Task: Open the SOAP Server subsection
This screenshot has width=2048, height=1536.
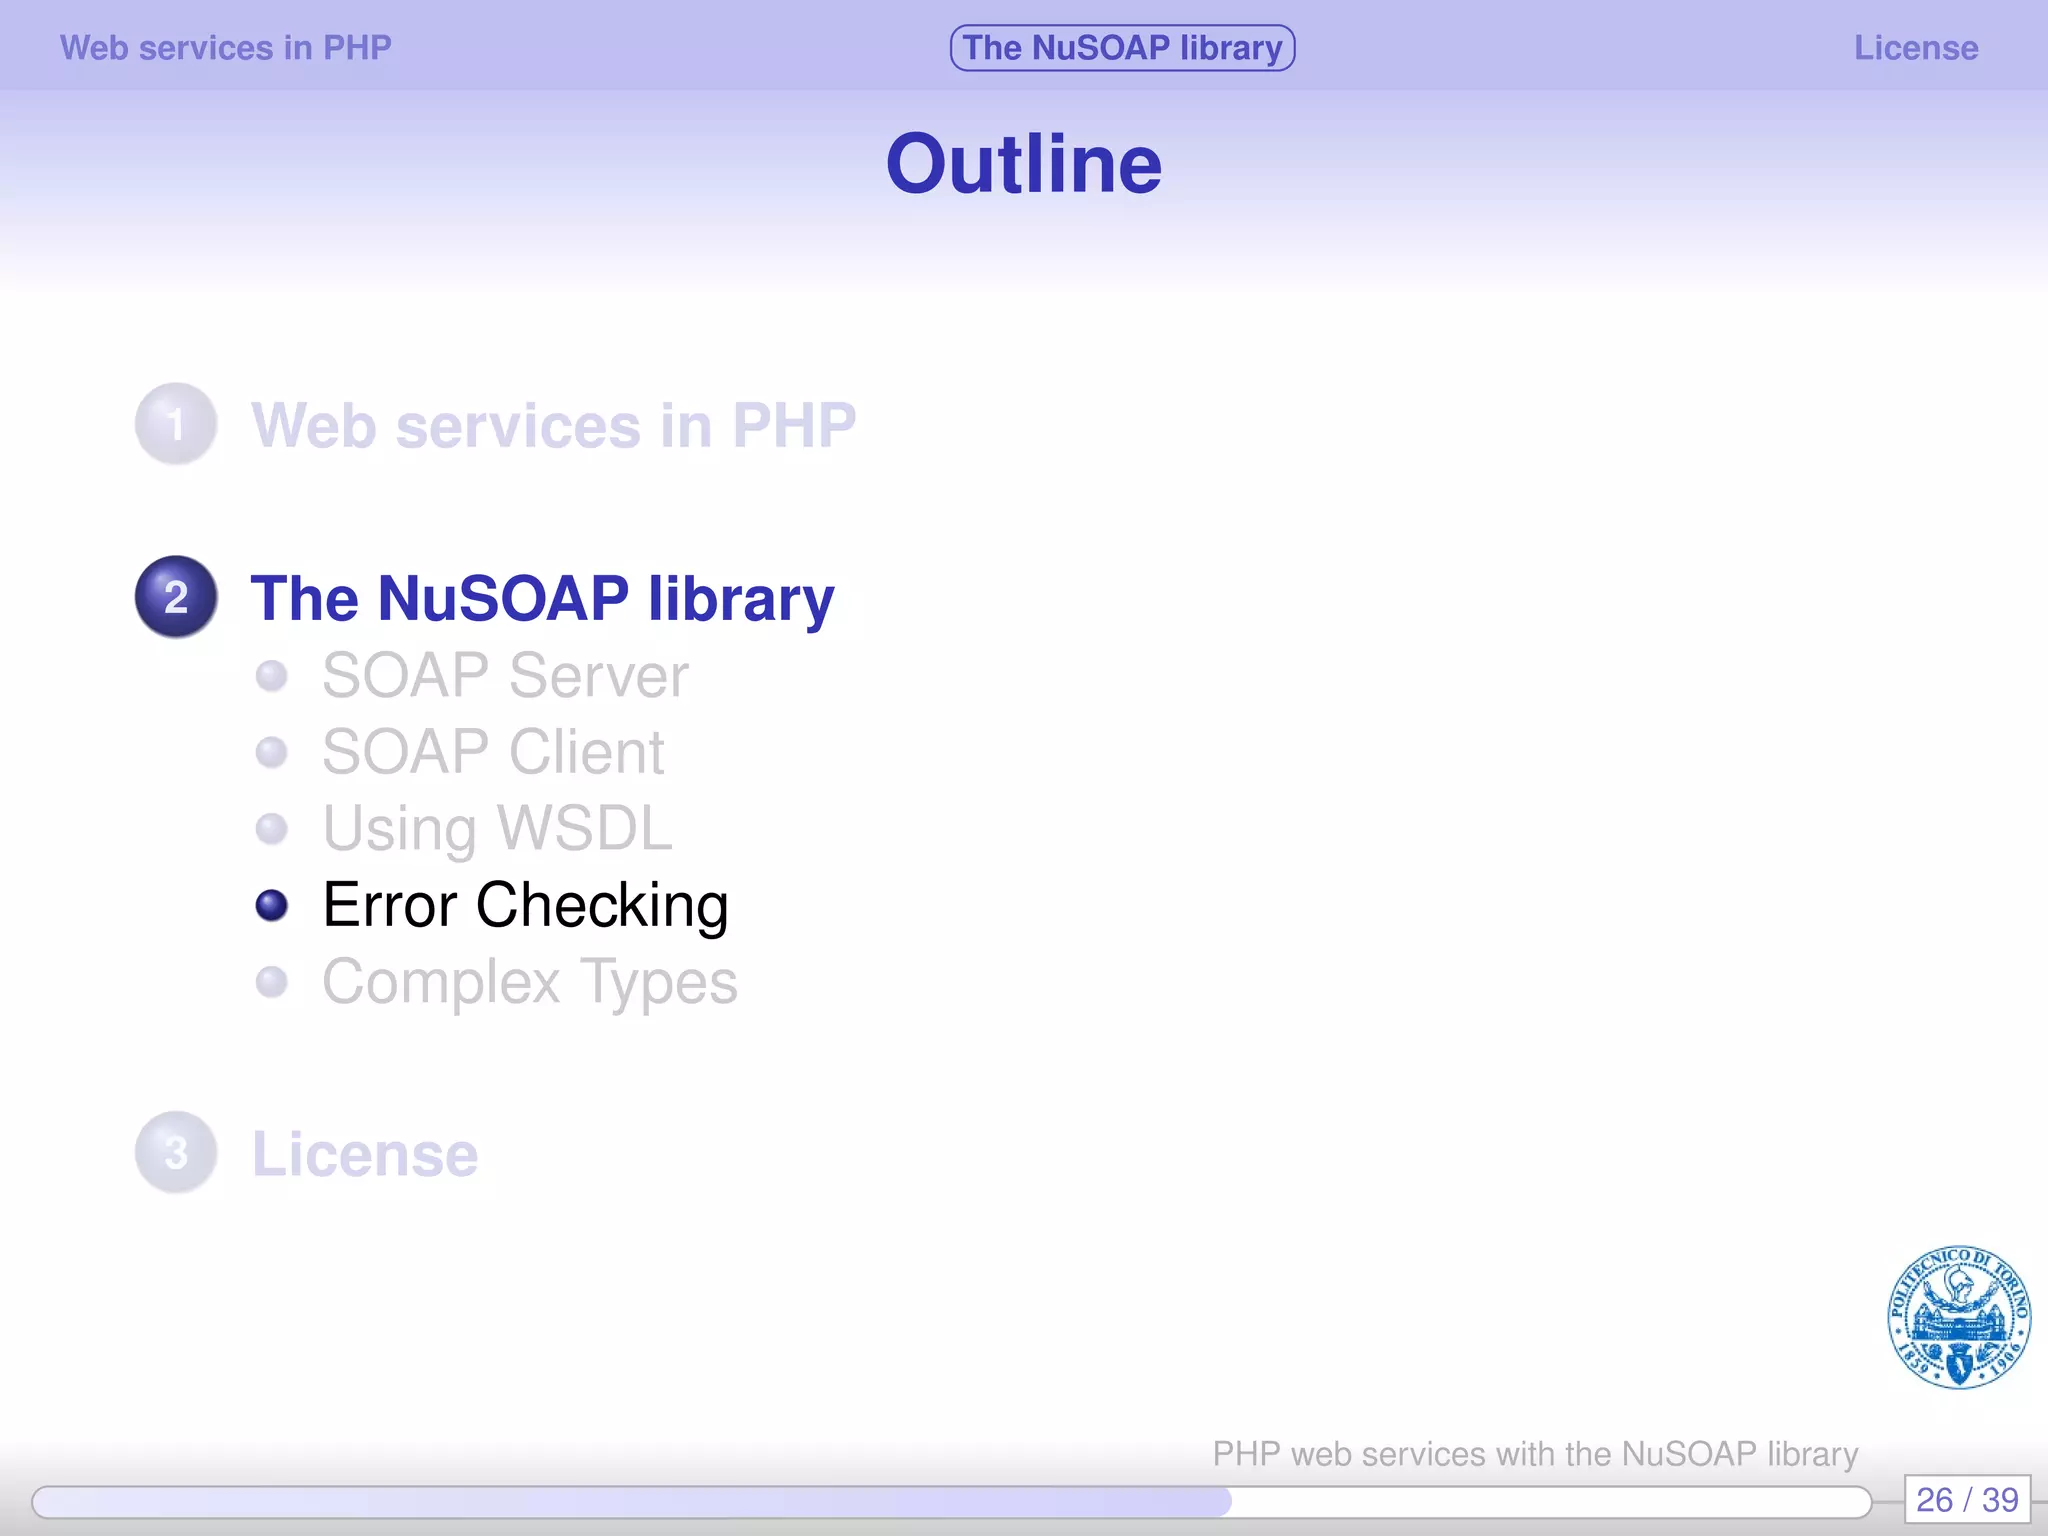Action: [x=505, y=676]
